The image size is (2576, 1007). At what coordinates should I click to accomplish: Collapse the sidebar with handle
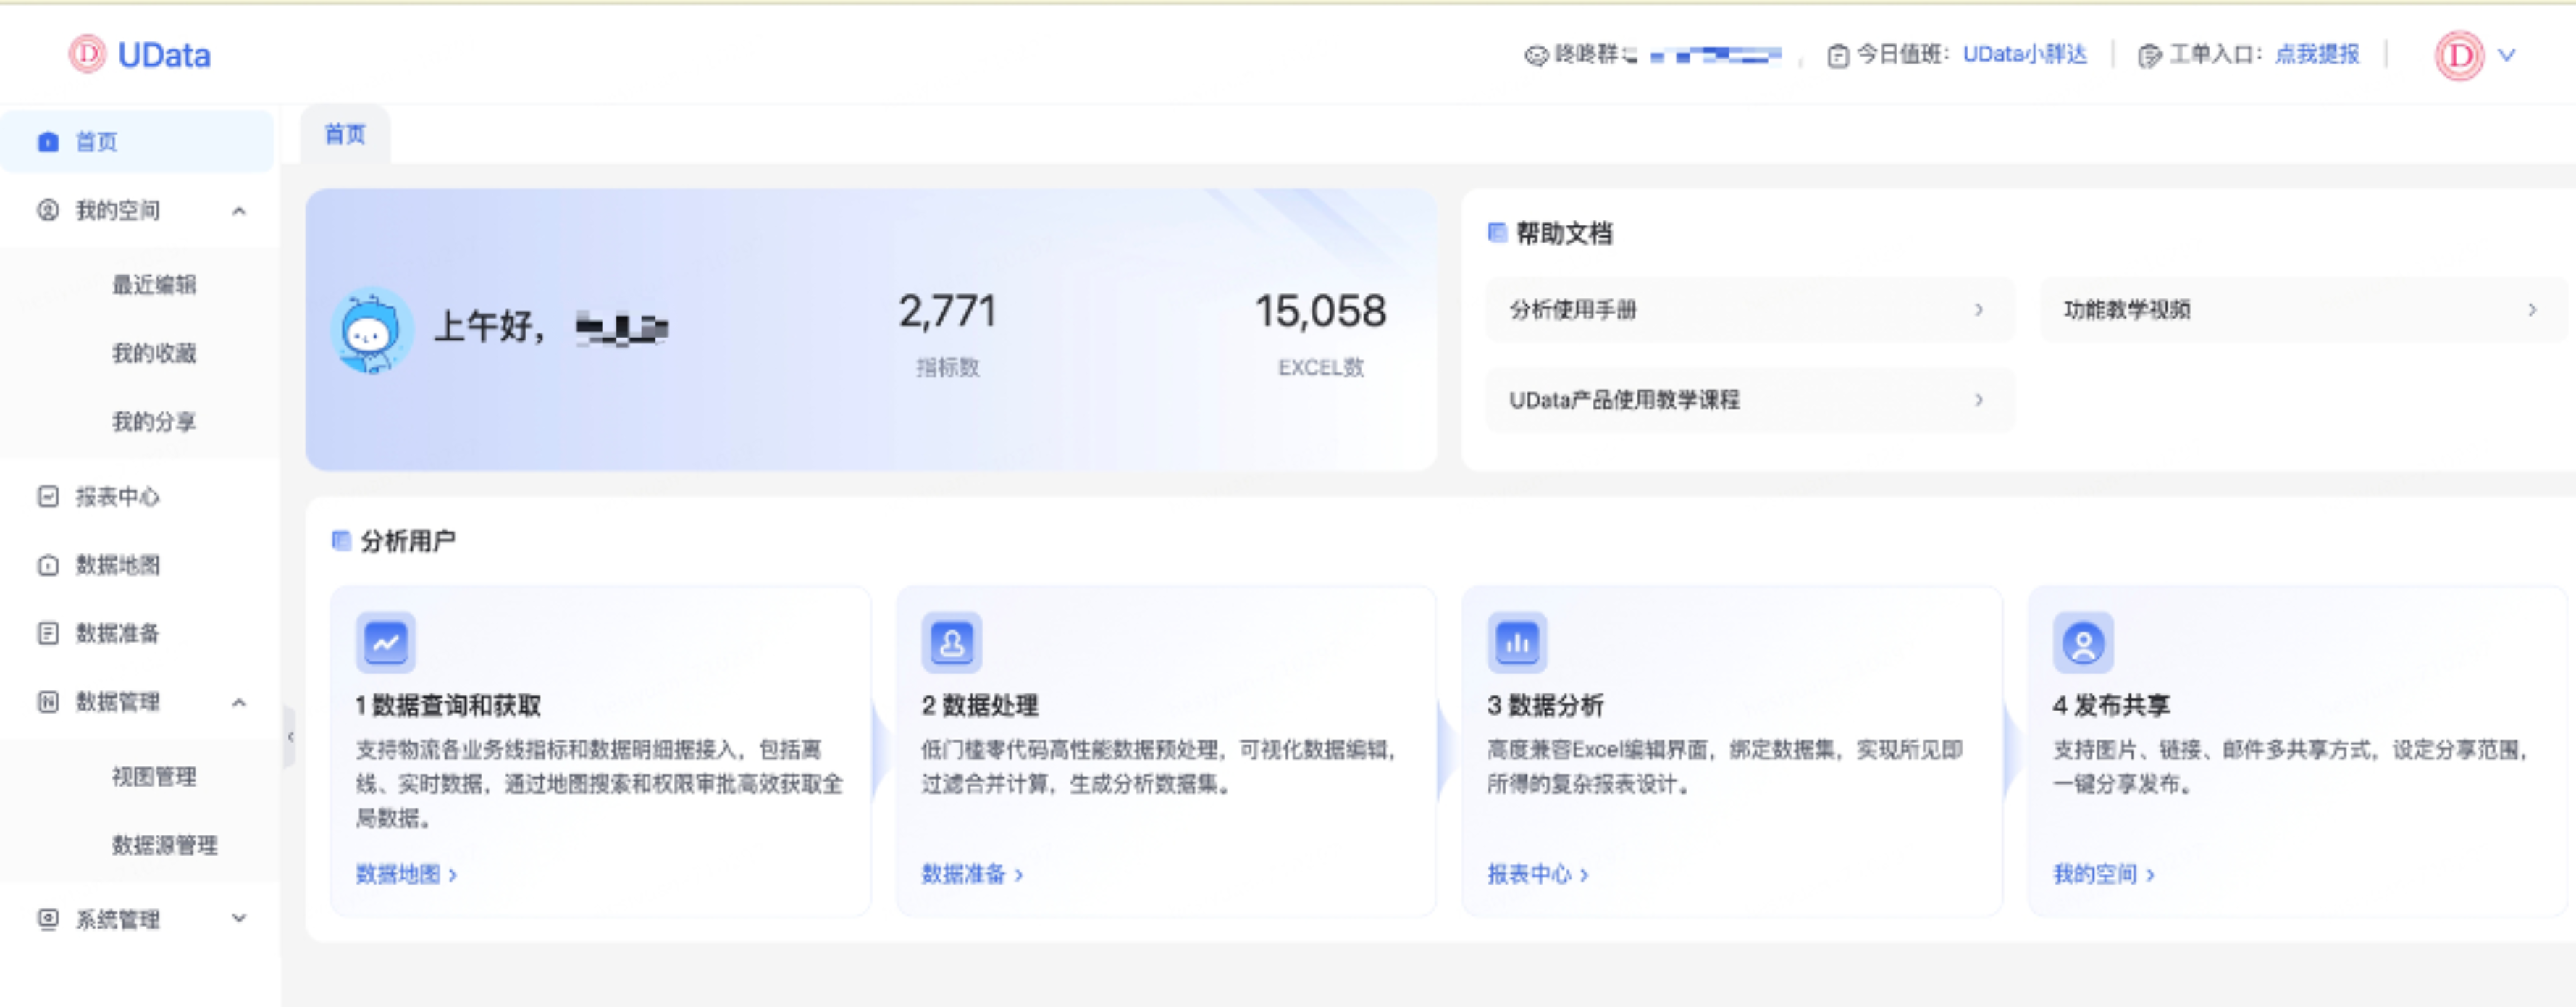tap(290, 737)
